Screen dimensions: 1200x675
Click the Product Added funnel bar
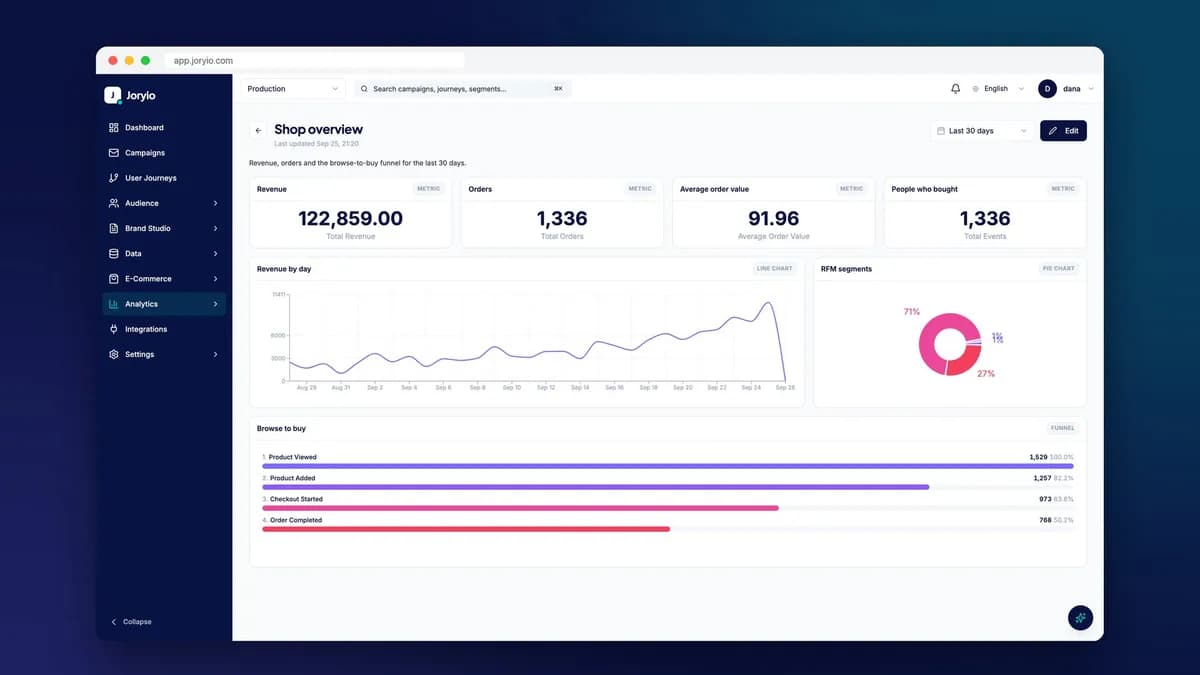coord(595,487)
